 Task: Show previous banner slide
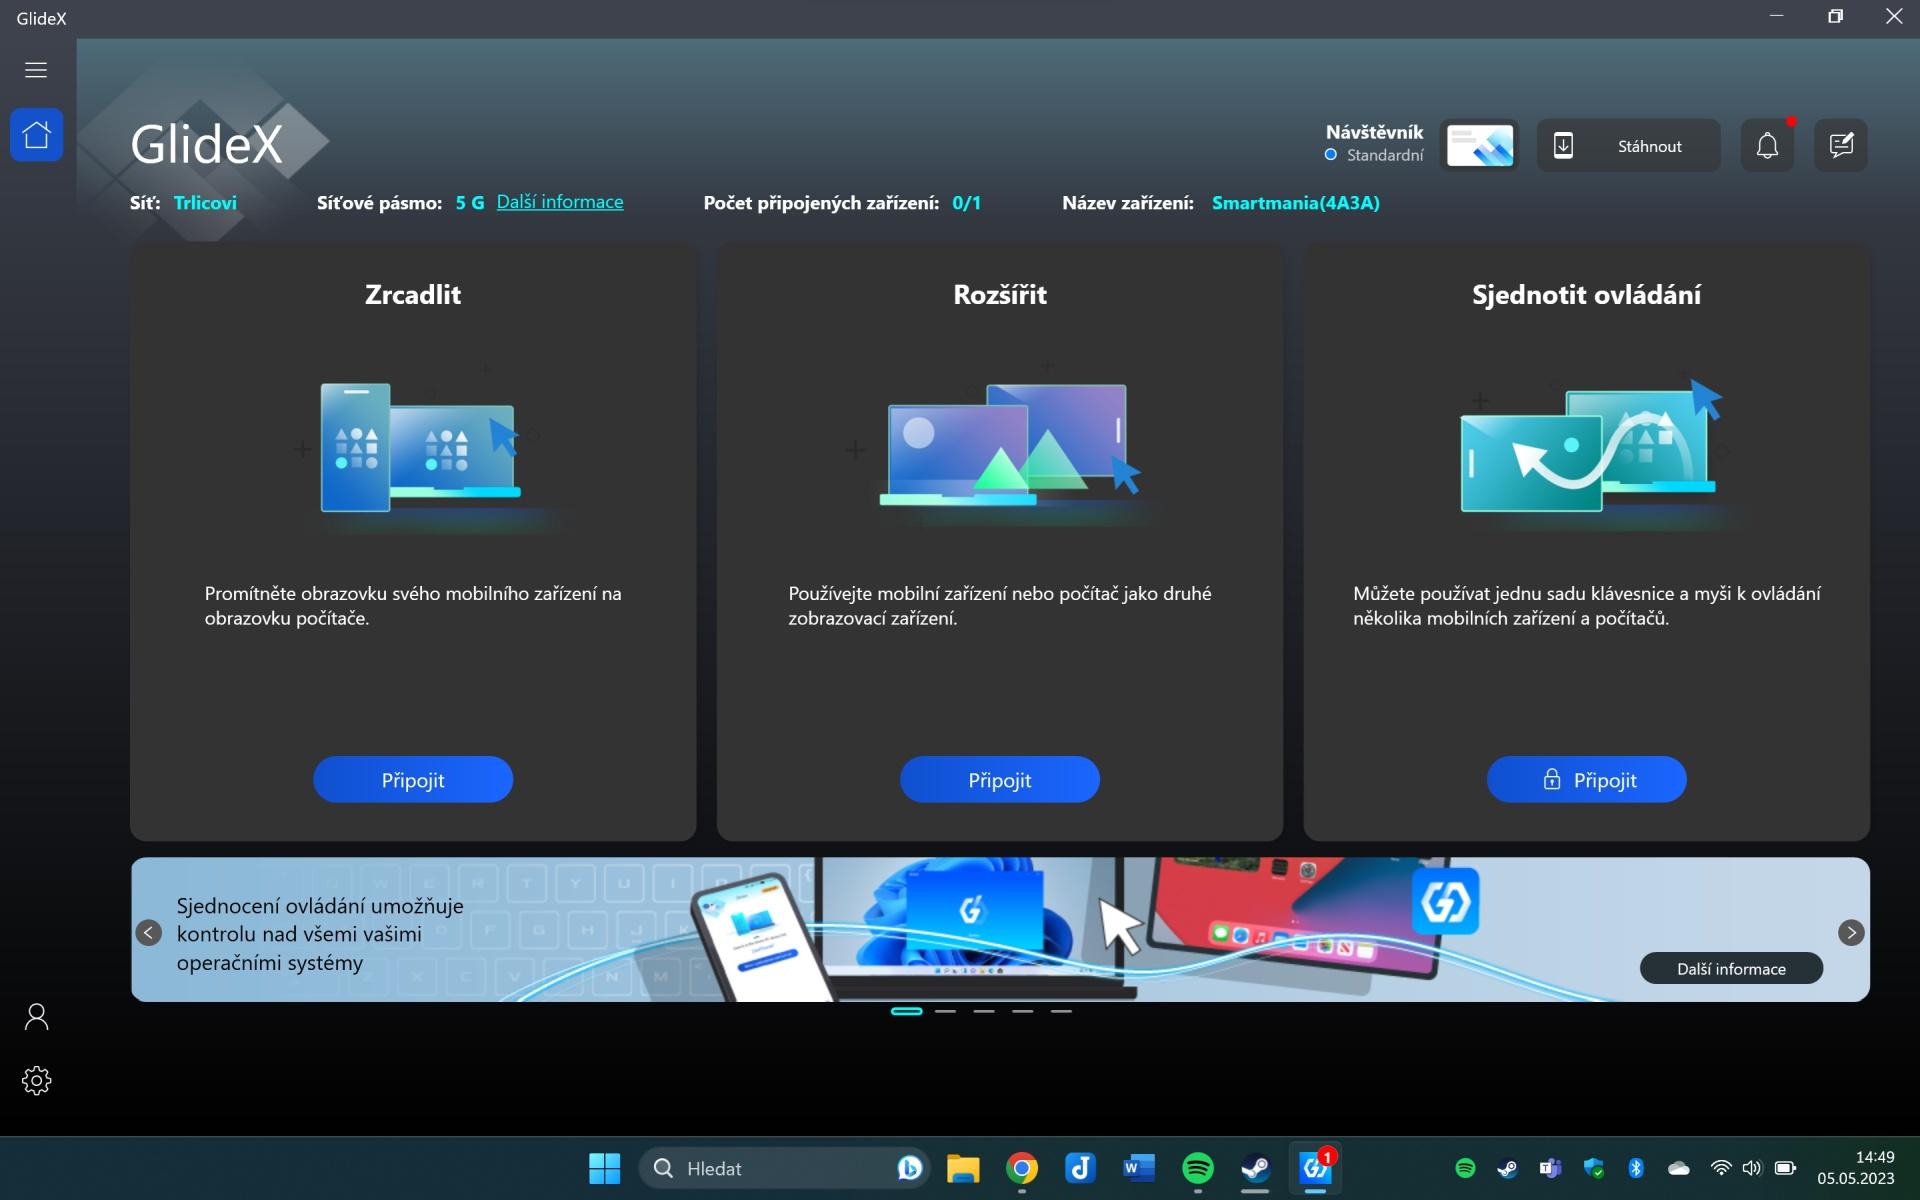[x=149, y=932]
